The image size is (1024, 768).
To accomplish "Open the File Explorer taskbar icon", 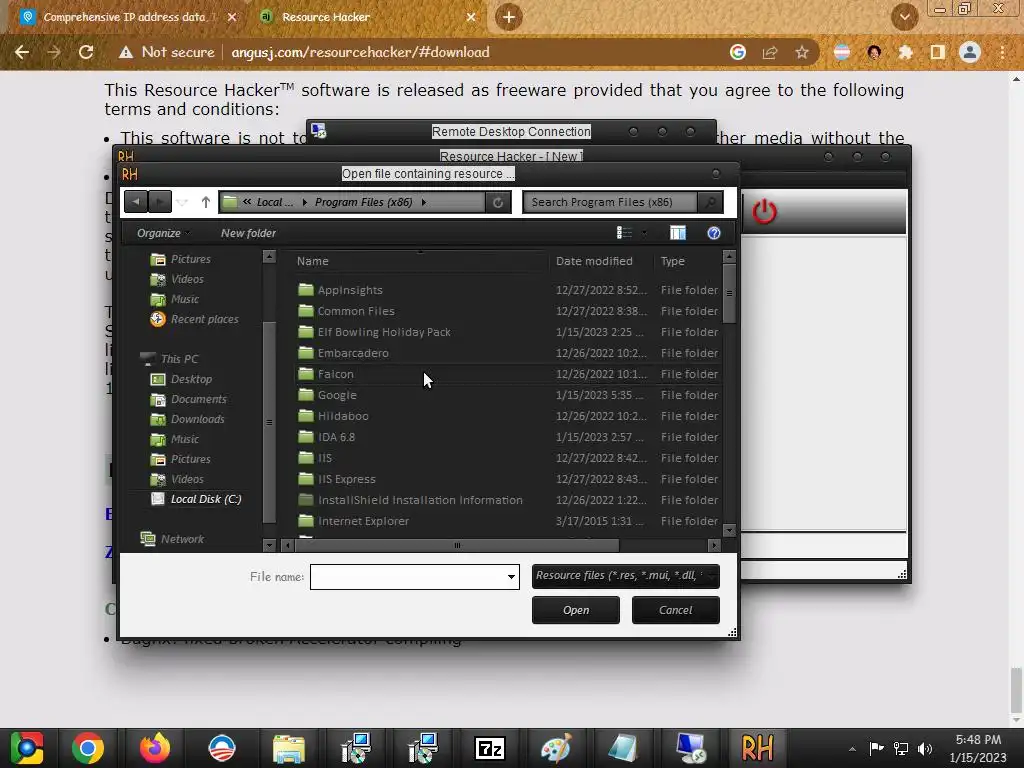I will pos(289,748).
